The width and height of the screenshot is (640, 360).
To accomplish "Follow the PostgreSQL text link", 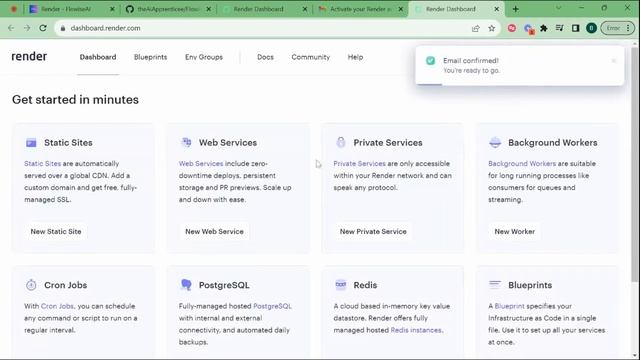I will pyautogui.click(x=272, y=306).
